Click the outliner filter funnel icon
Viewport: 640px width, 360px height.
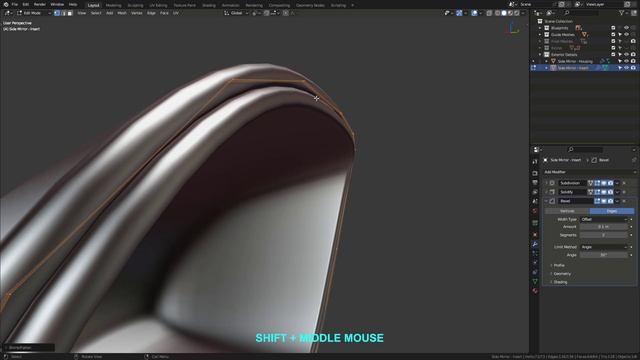(621, 13)
